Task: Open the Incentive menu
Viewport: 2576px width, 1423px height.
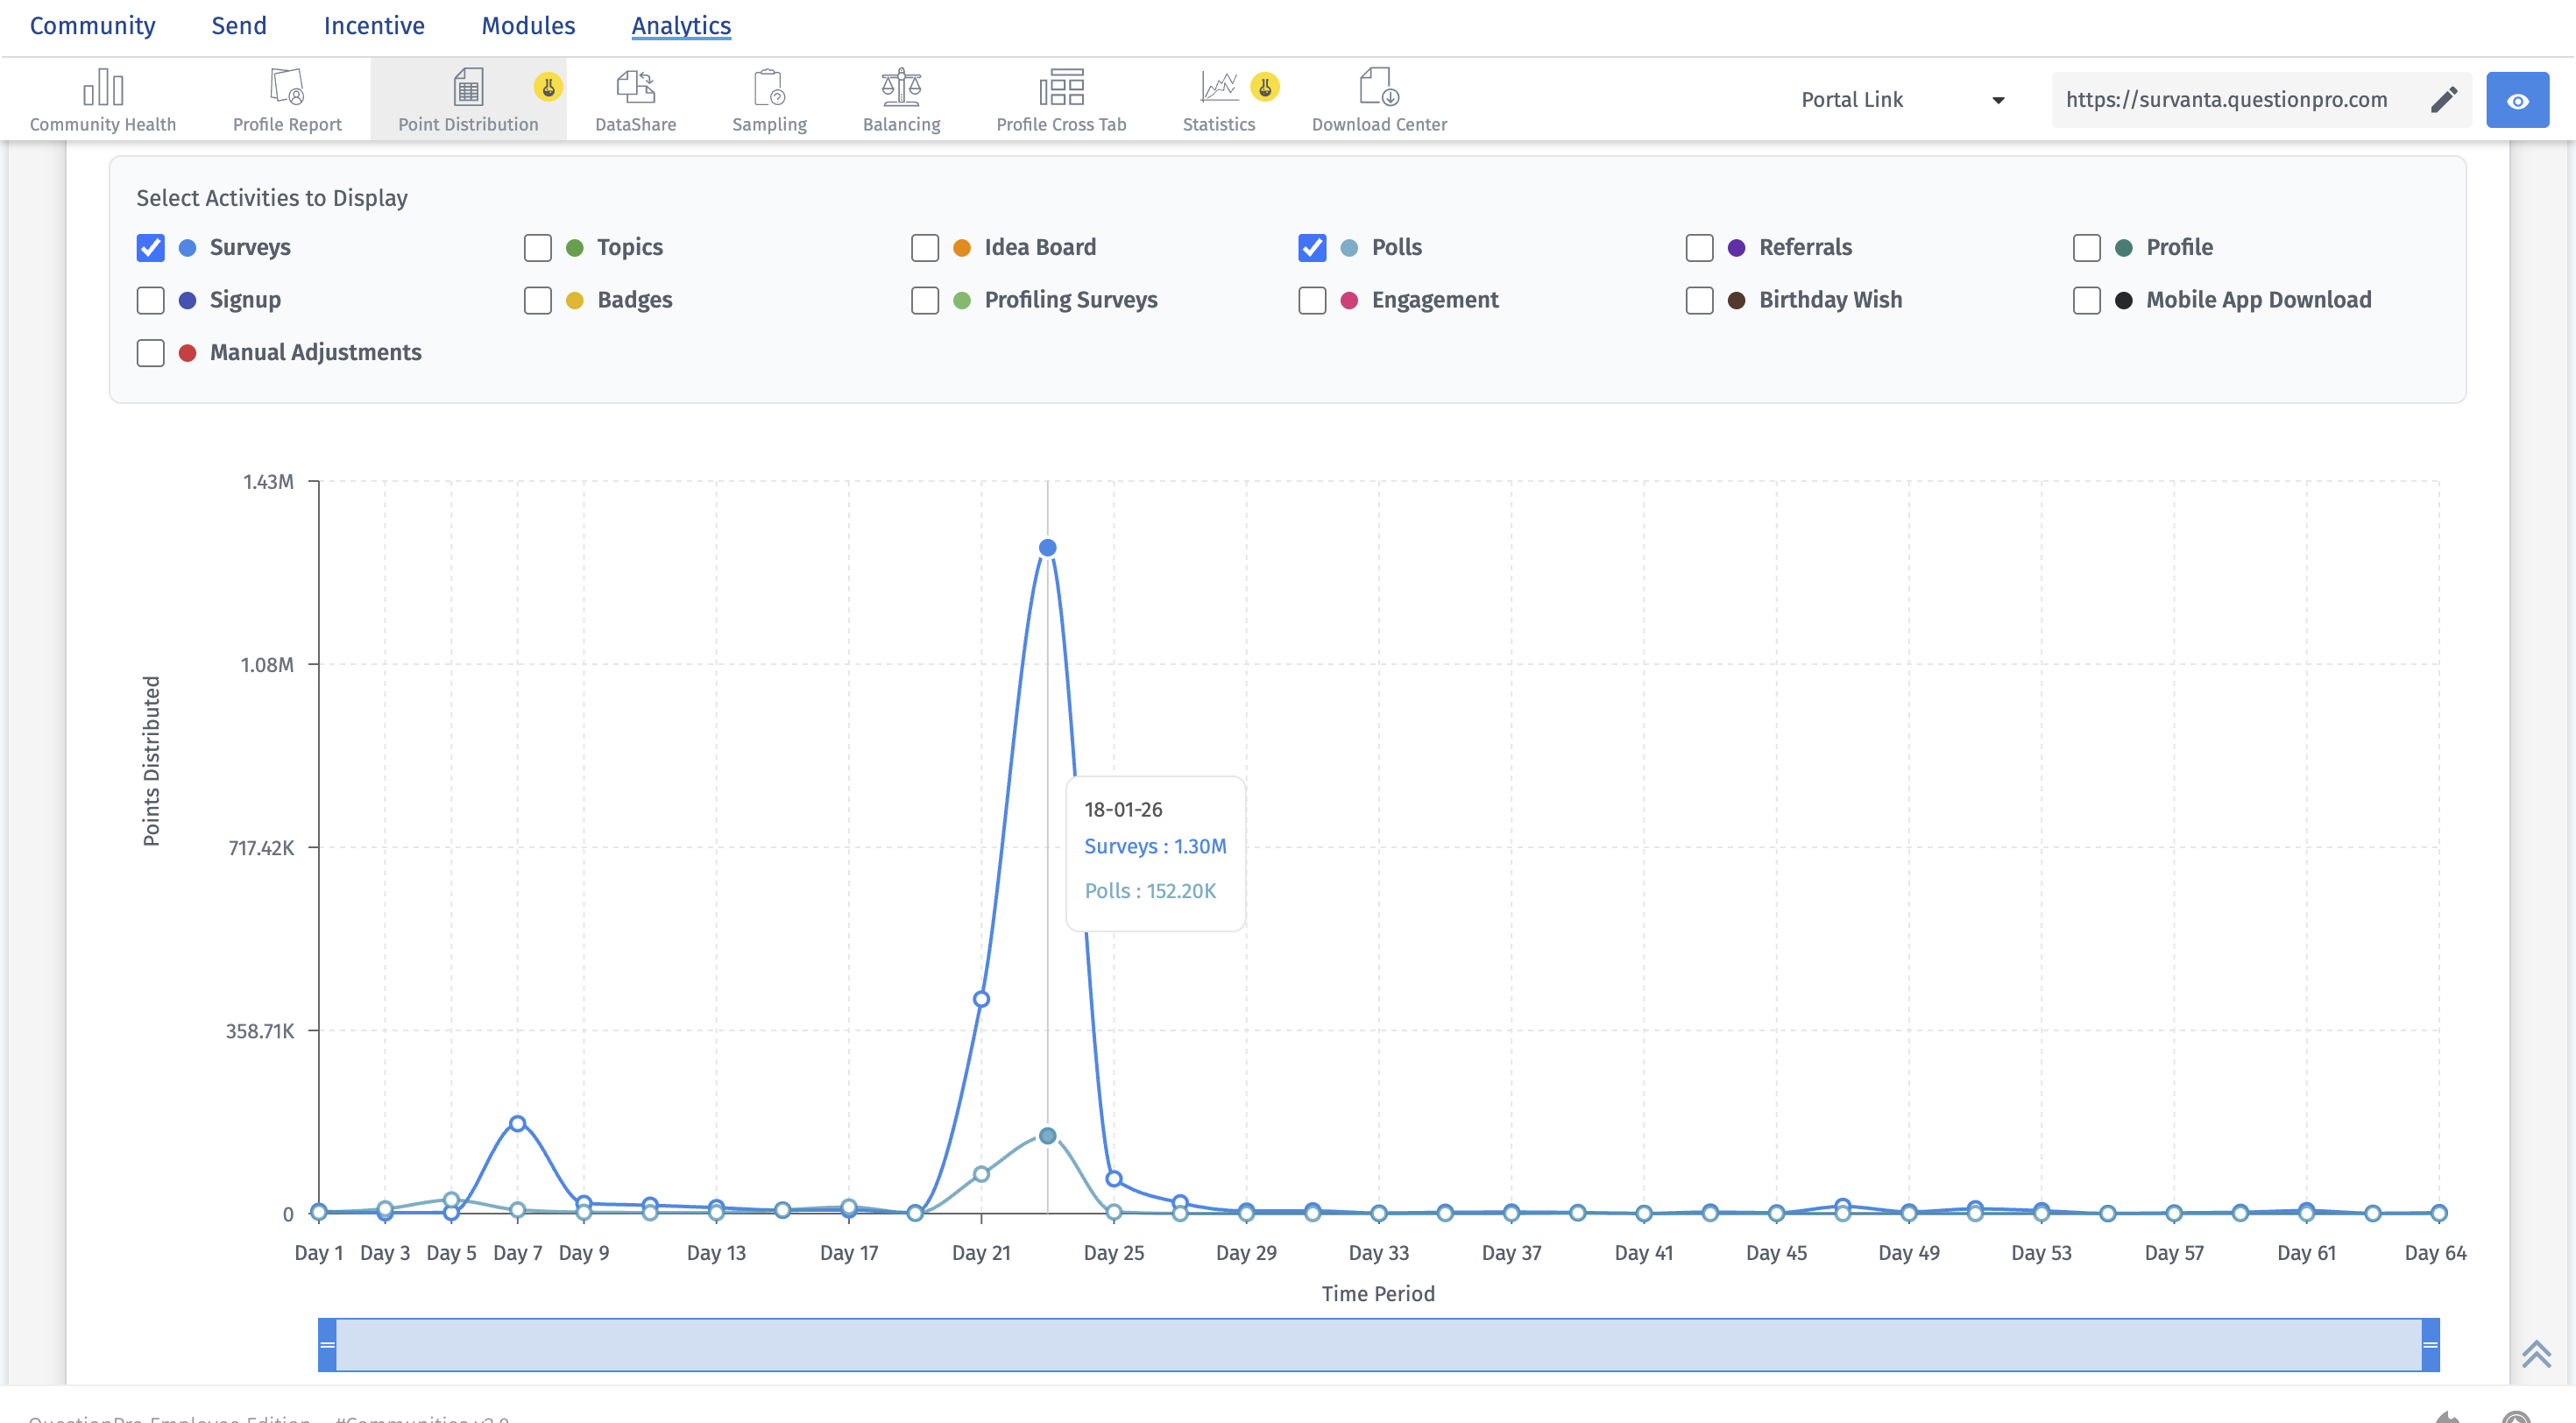Action: [x=374, y=25]
